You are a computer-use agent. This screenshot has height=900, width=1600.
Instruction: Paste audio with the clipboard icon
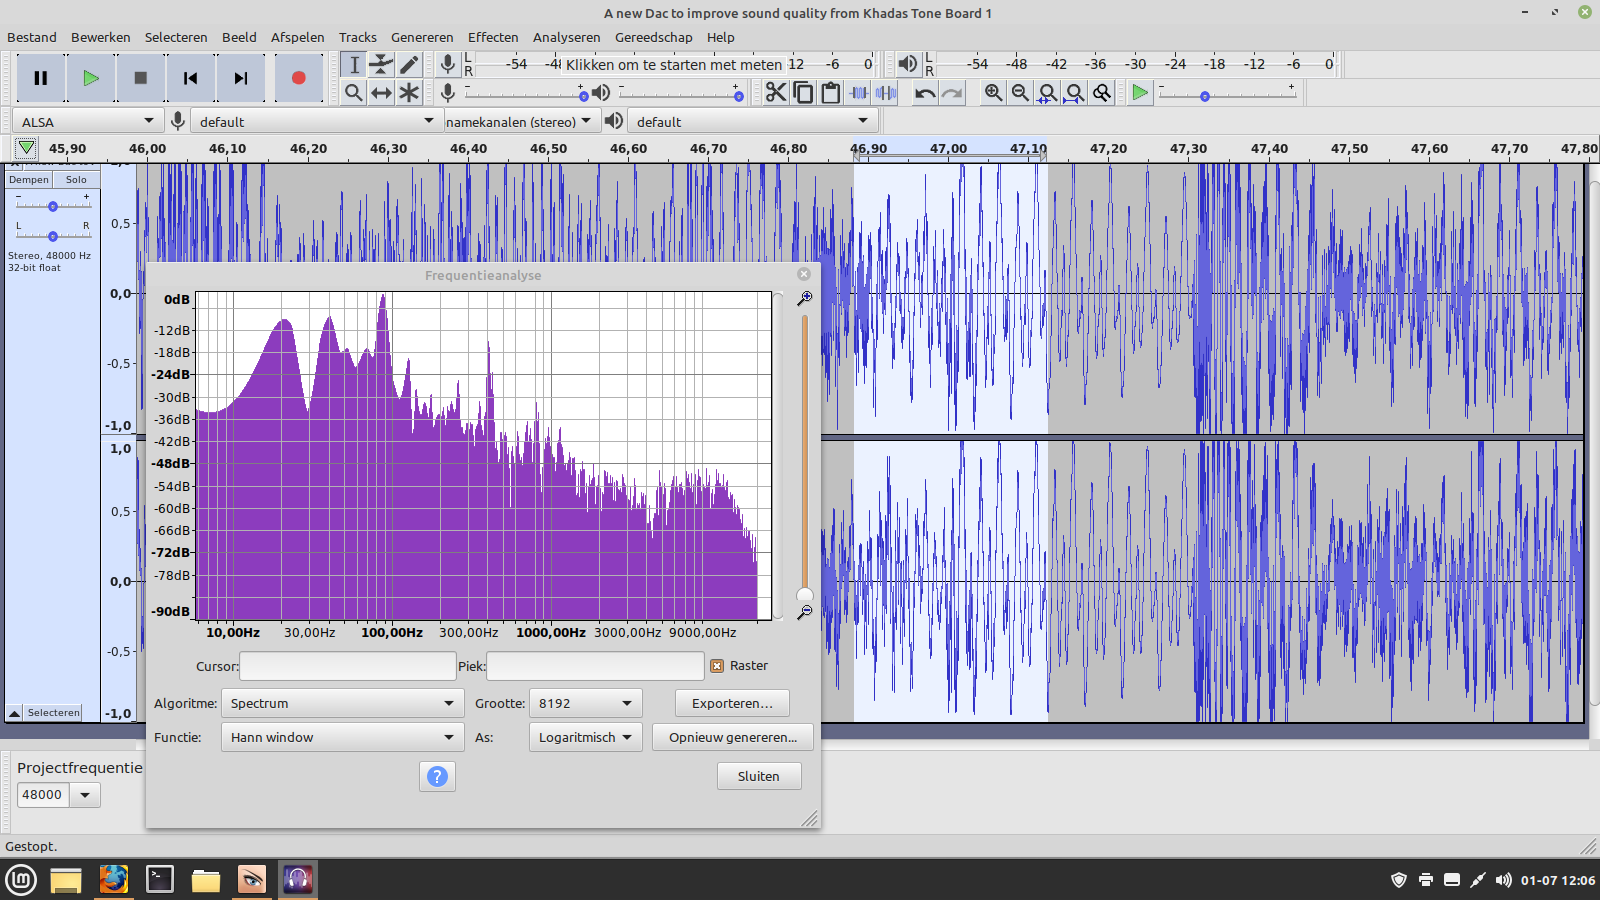[x=830, y=93]
